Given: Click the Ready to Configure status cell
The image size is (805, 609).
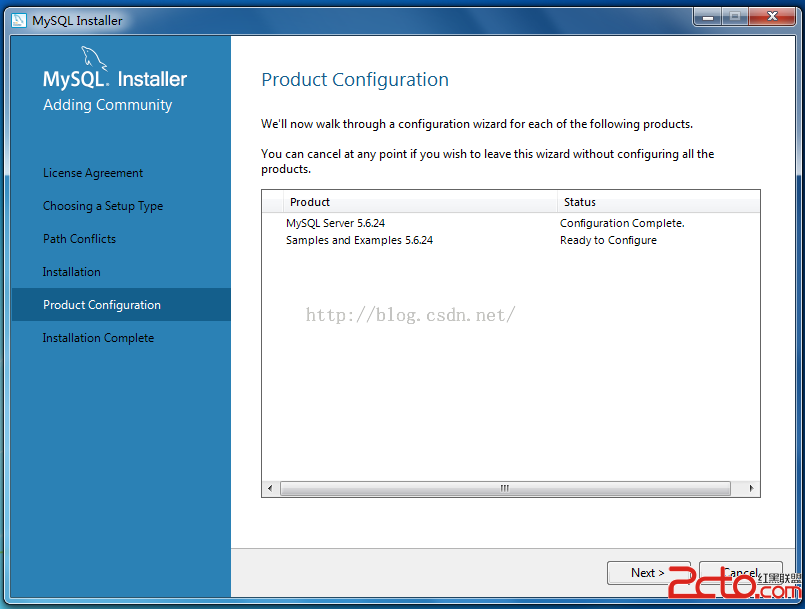Looking at the screenshot, I should pos(608,240).
